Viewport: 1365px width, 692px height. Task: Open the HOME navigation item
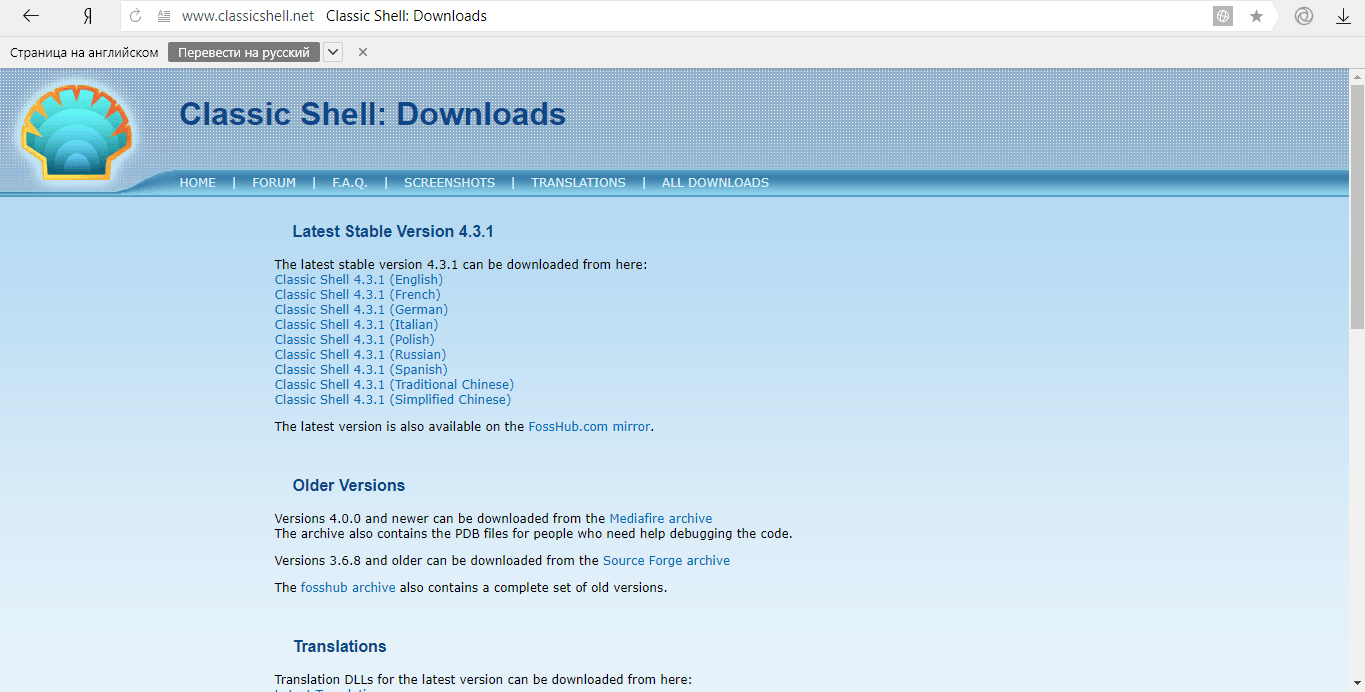coord(198,183)
